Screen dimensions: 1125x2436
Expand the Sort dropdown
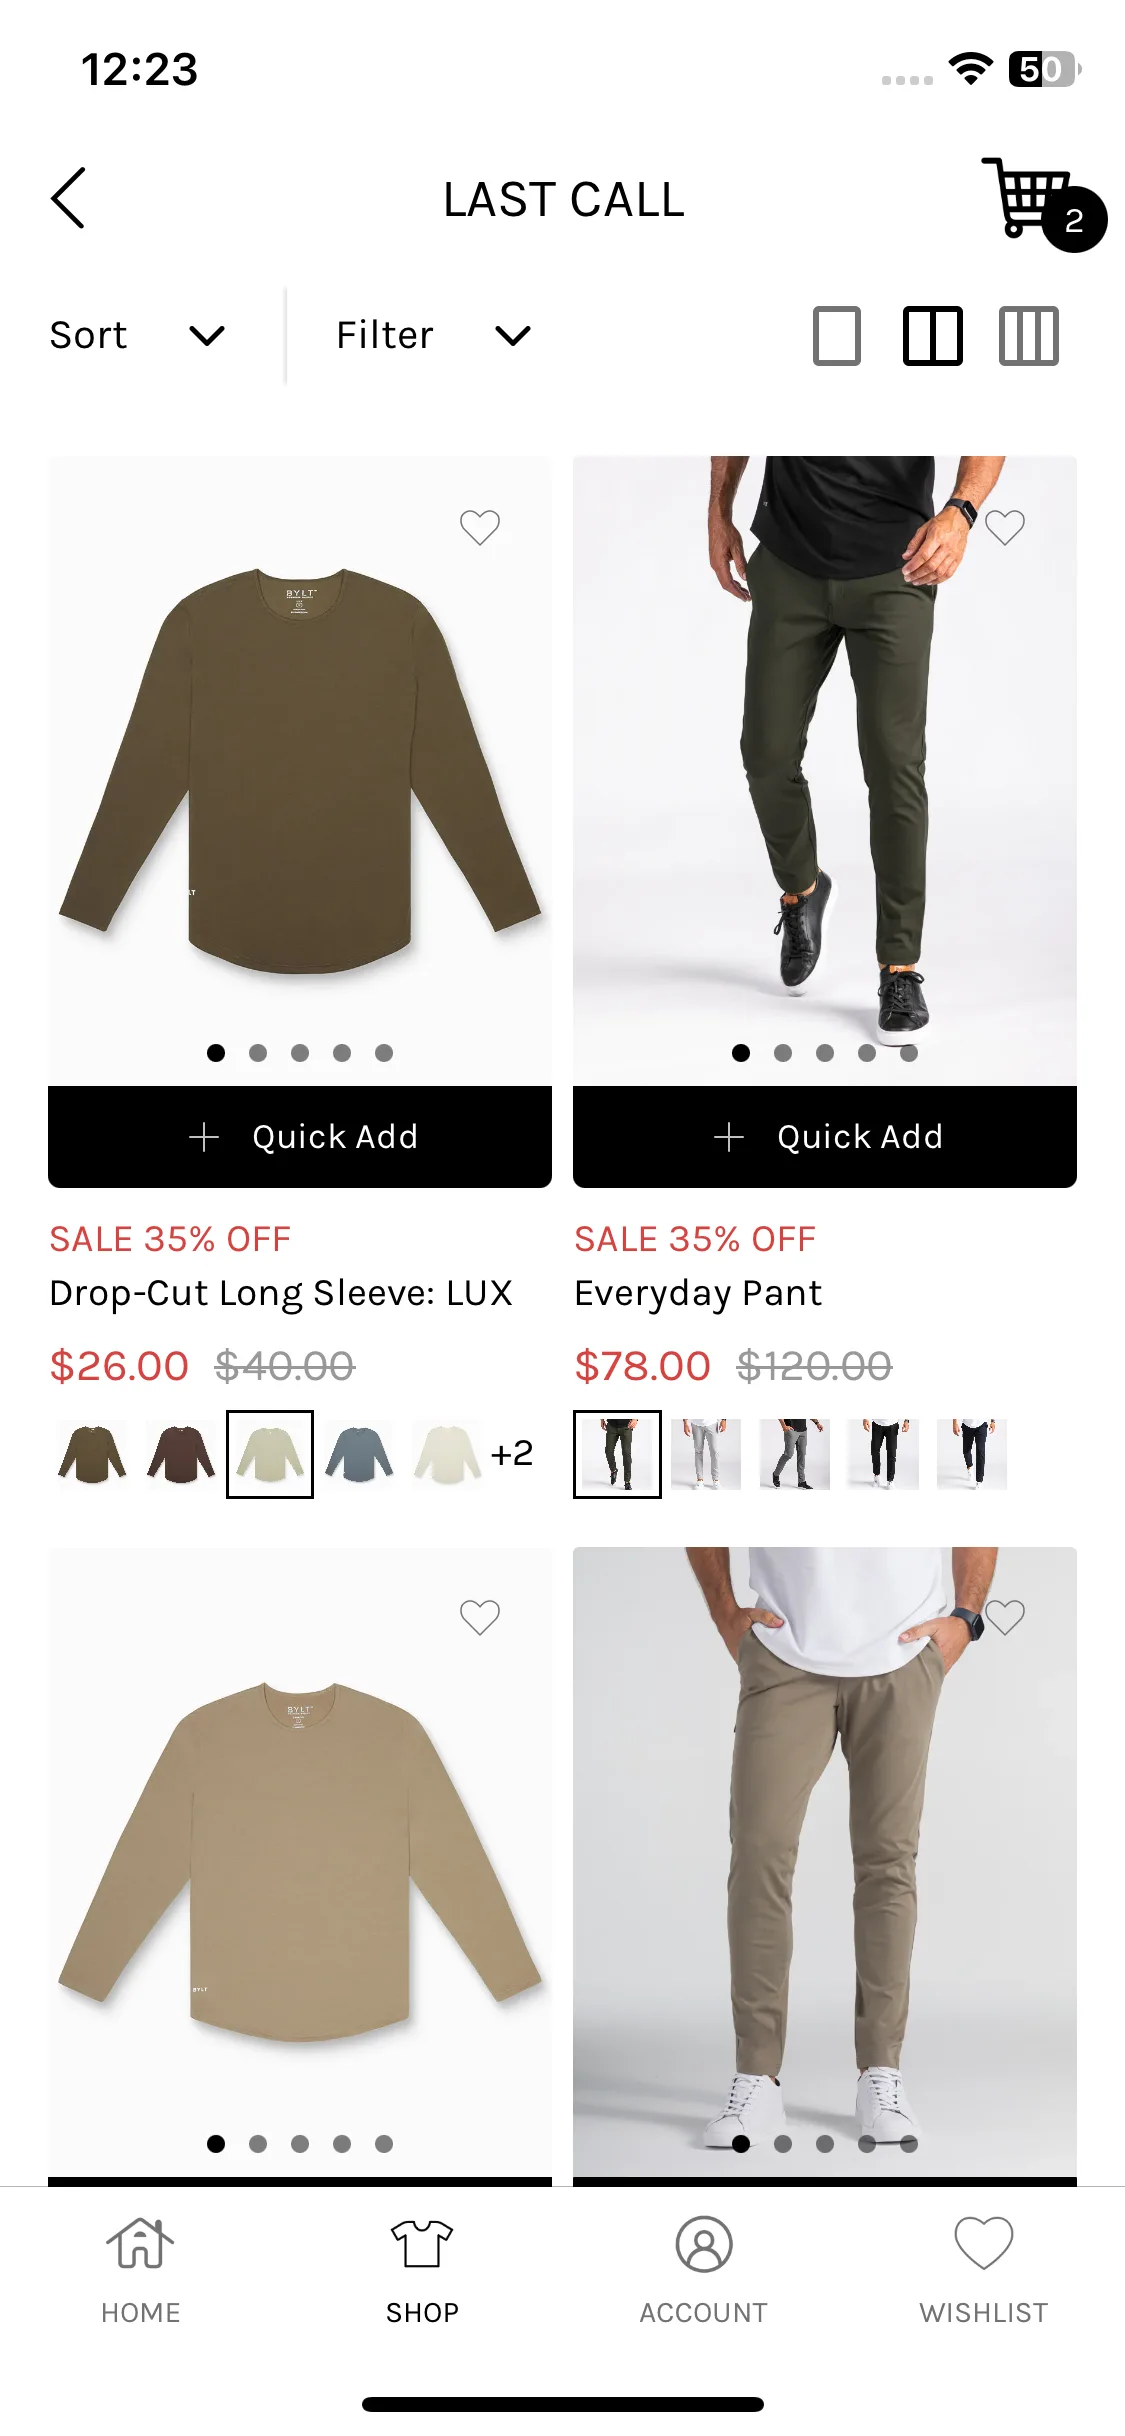click(138, 335)
